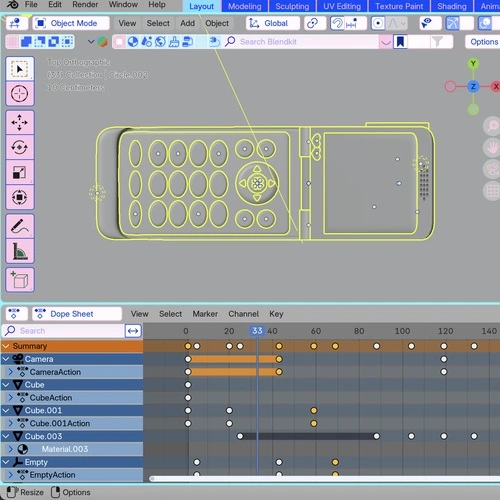Choose the Move tool in toolbar

coord(20,123)
